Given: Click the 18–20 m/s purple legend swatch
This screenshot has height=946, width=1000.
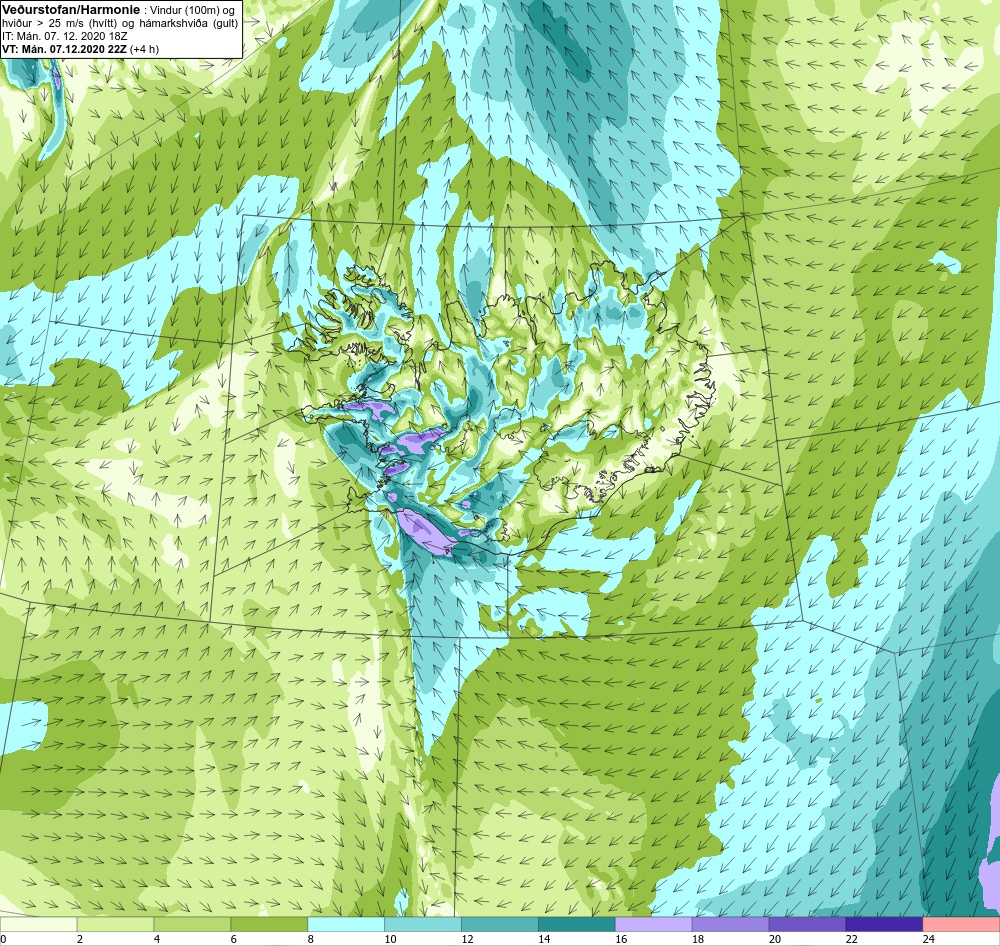Looking at the screenshot, I should click(730, 924).
